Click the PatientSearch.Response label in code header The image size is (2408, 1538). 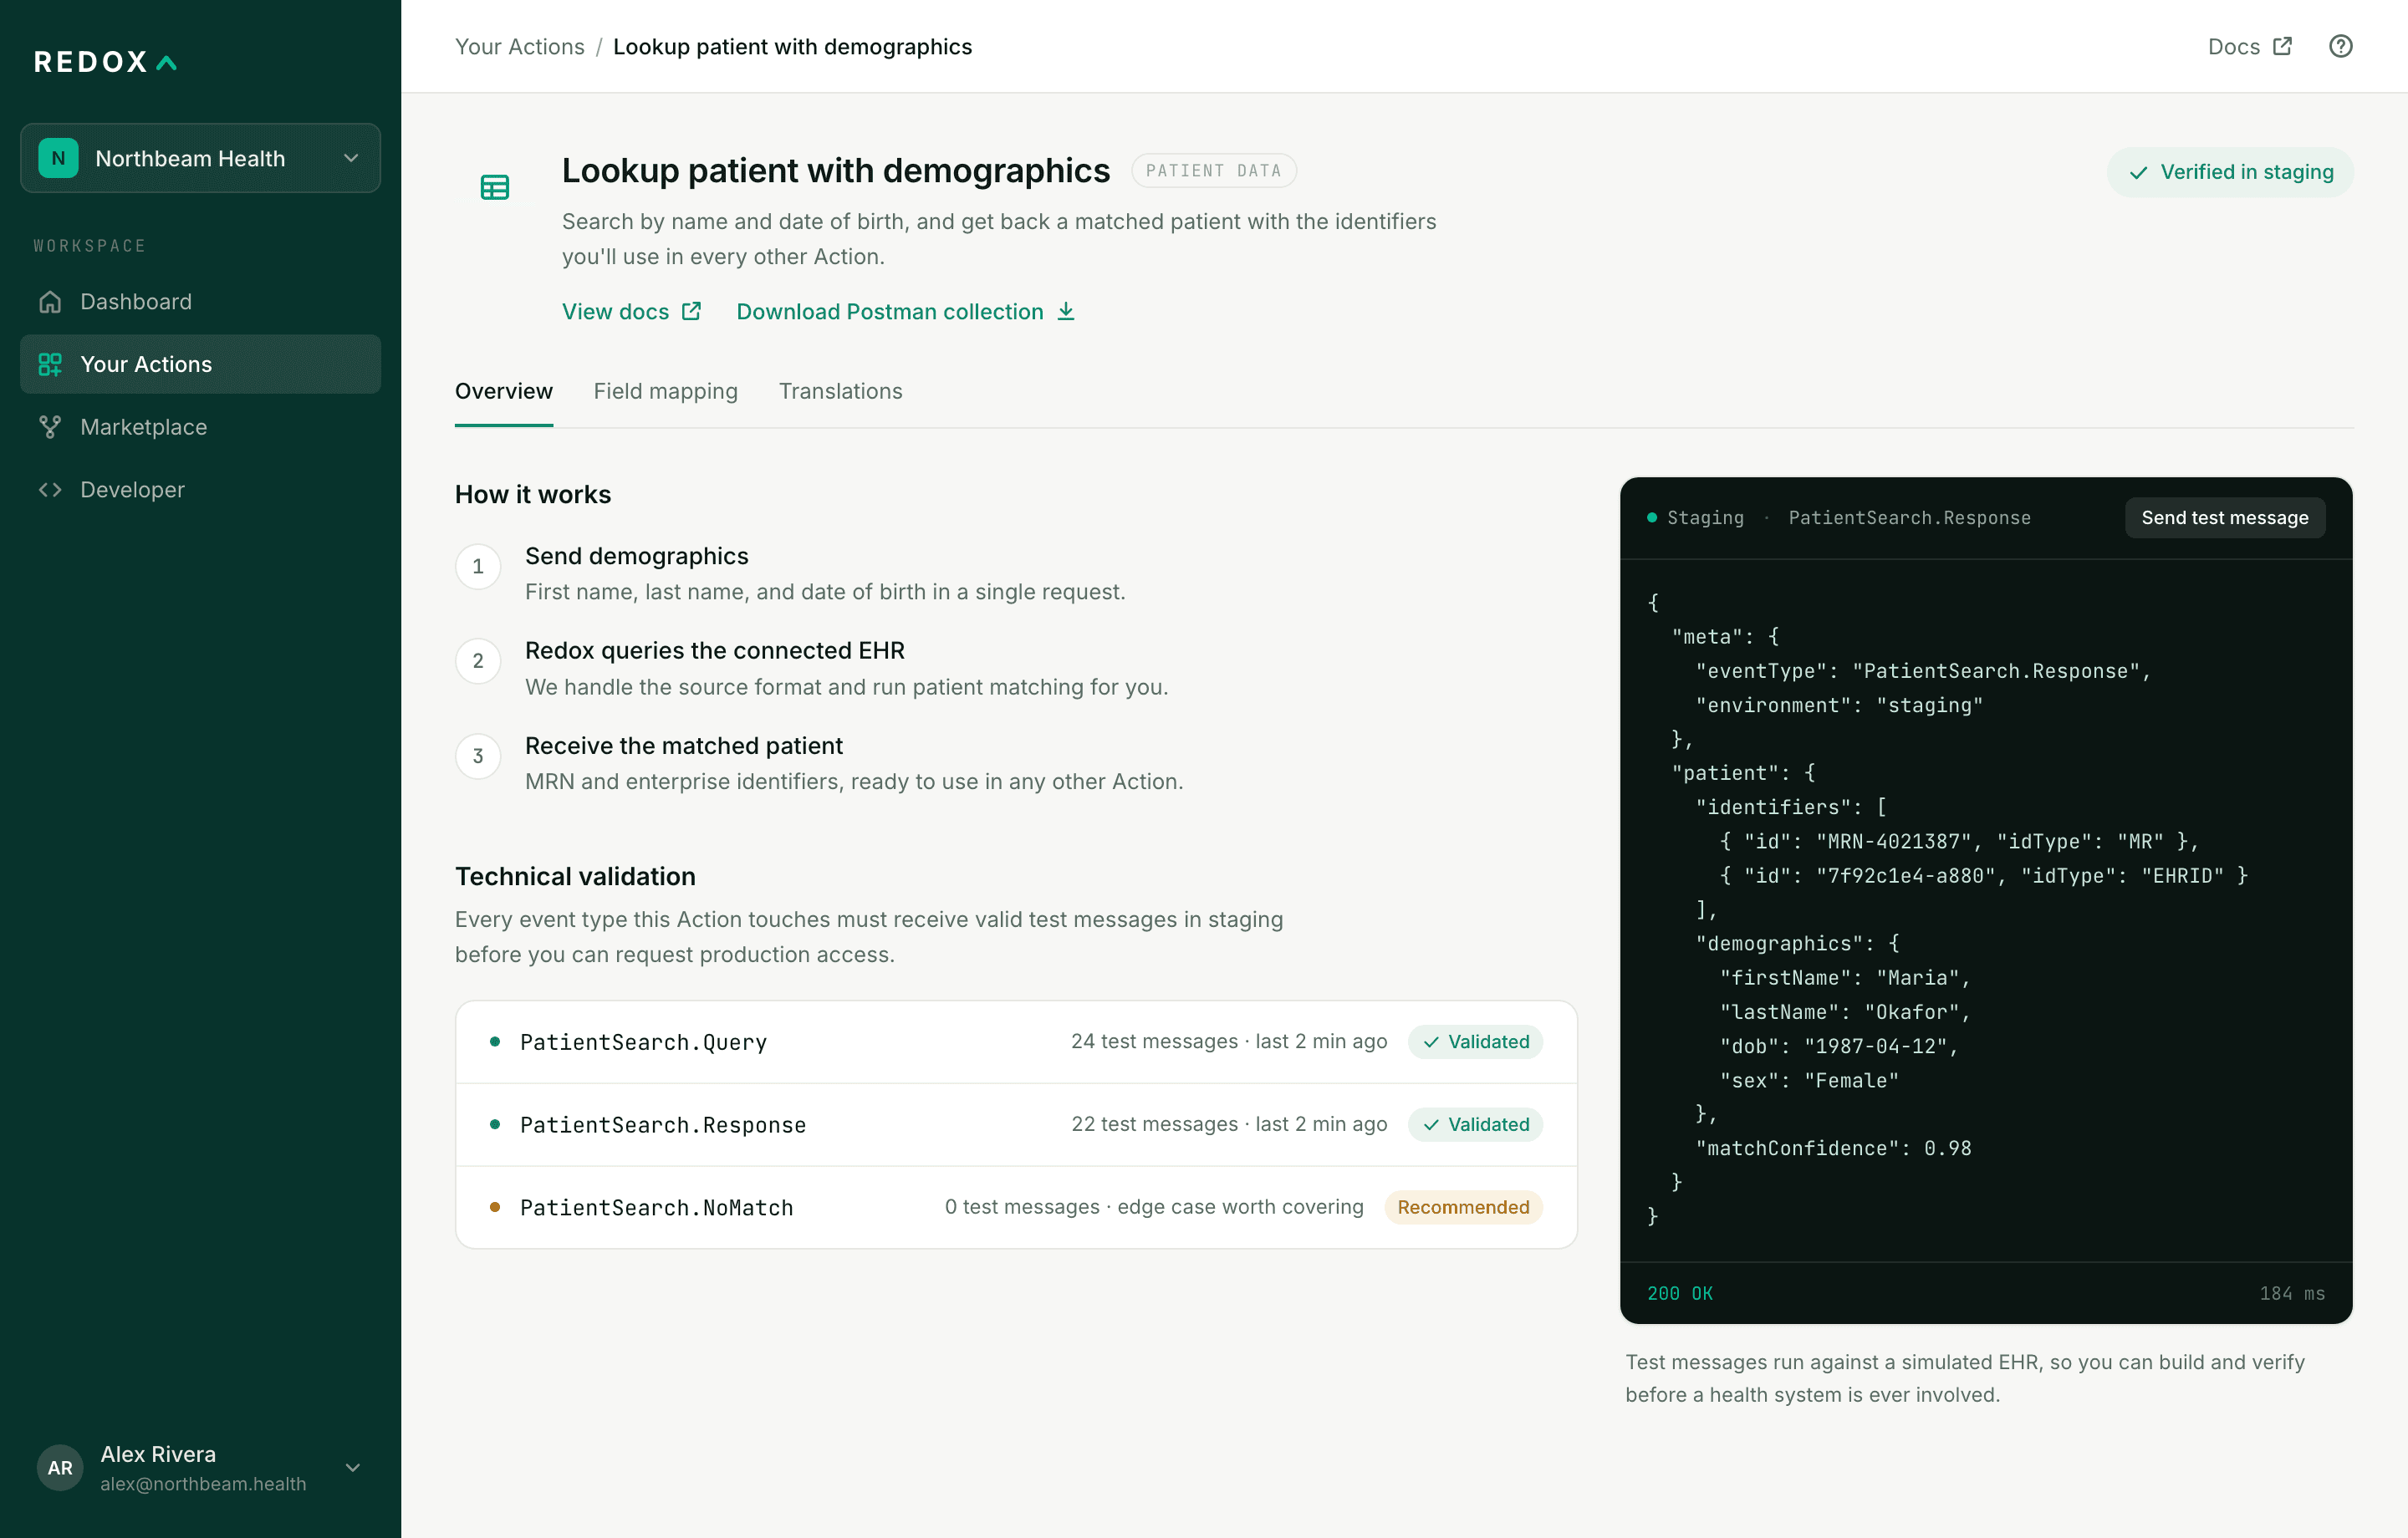point(1909,517)
